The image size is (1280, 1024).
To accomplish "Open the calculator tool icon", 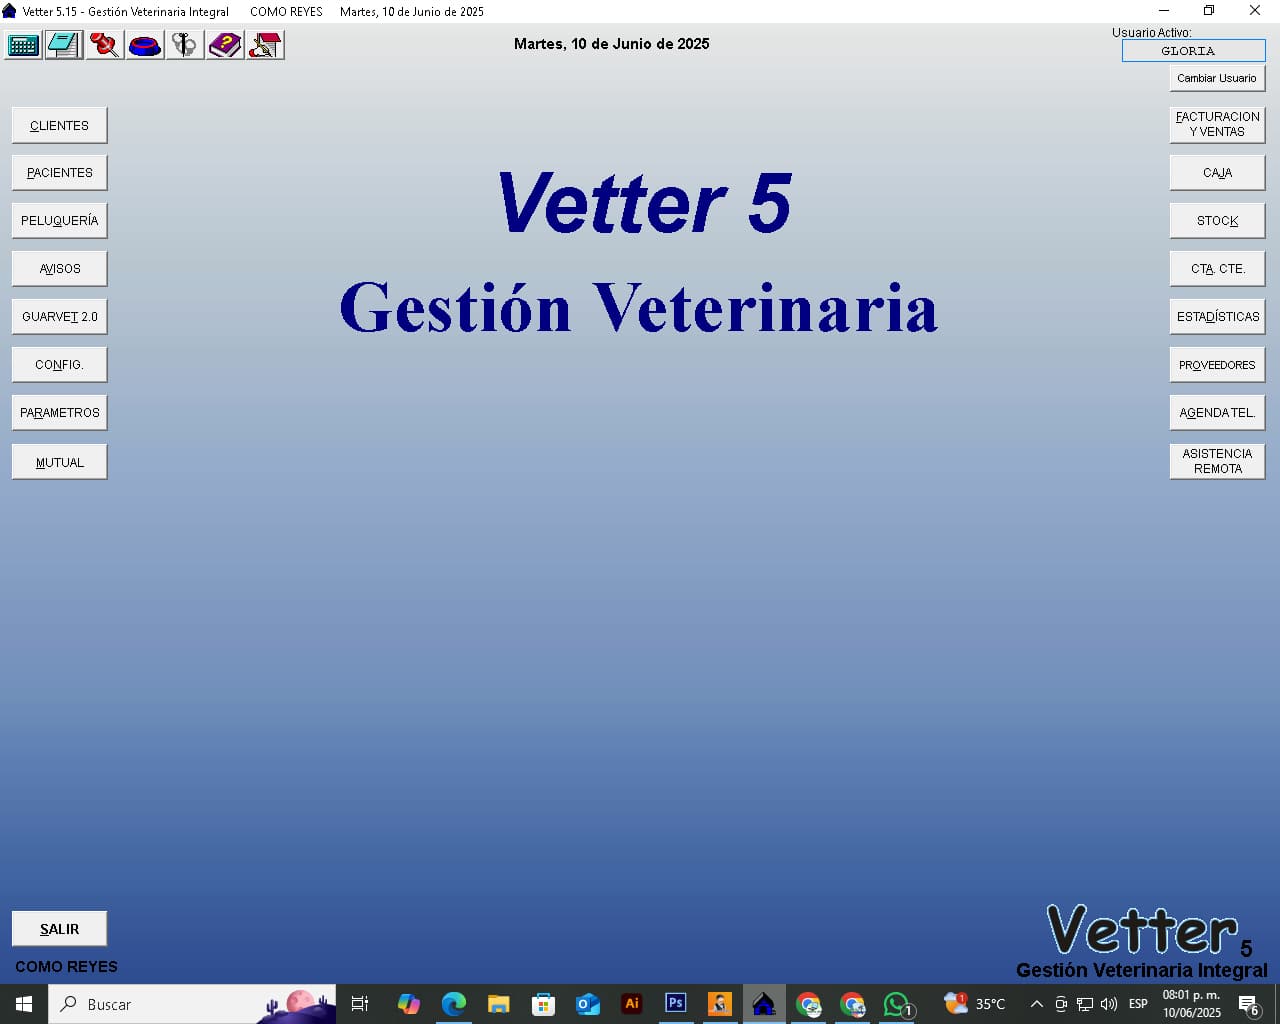I will tap(23, 45).
